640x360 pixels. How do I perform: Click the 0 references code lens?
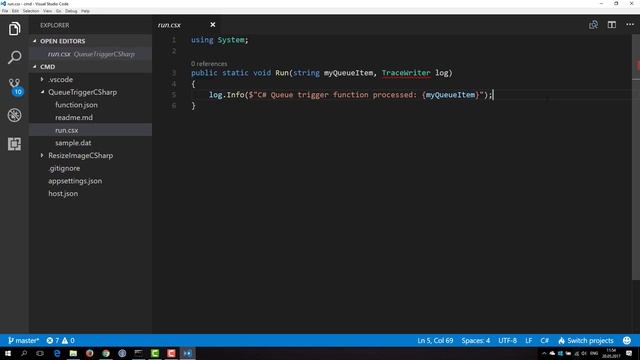pyautogui.click(x=209, y=64)
